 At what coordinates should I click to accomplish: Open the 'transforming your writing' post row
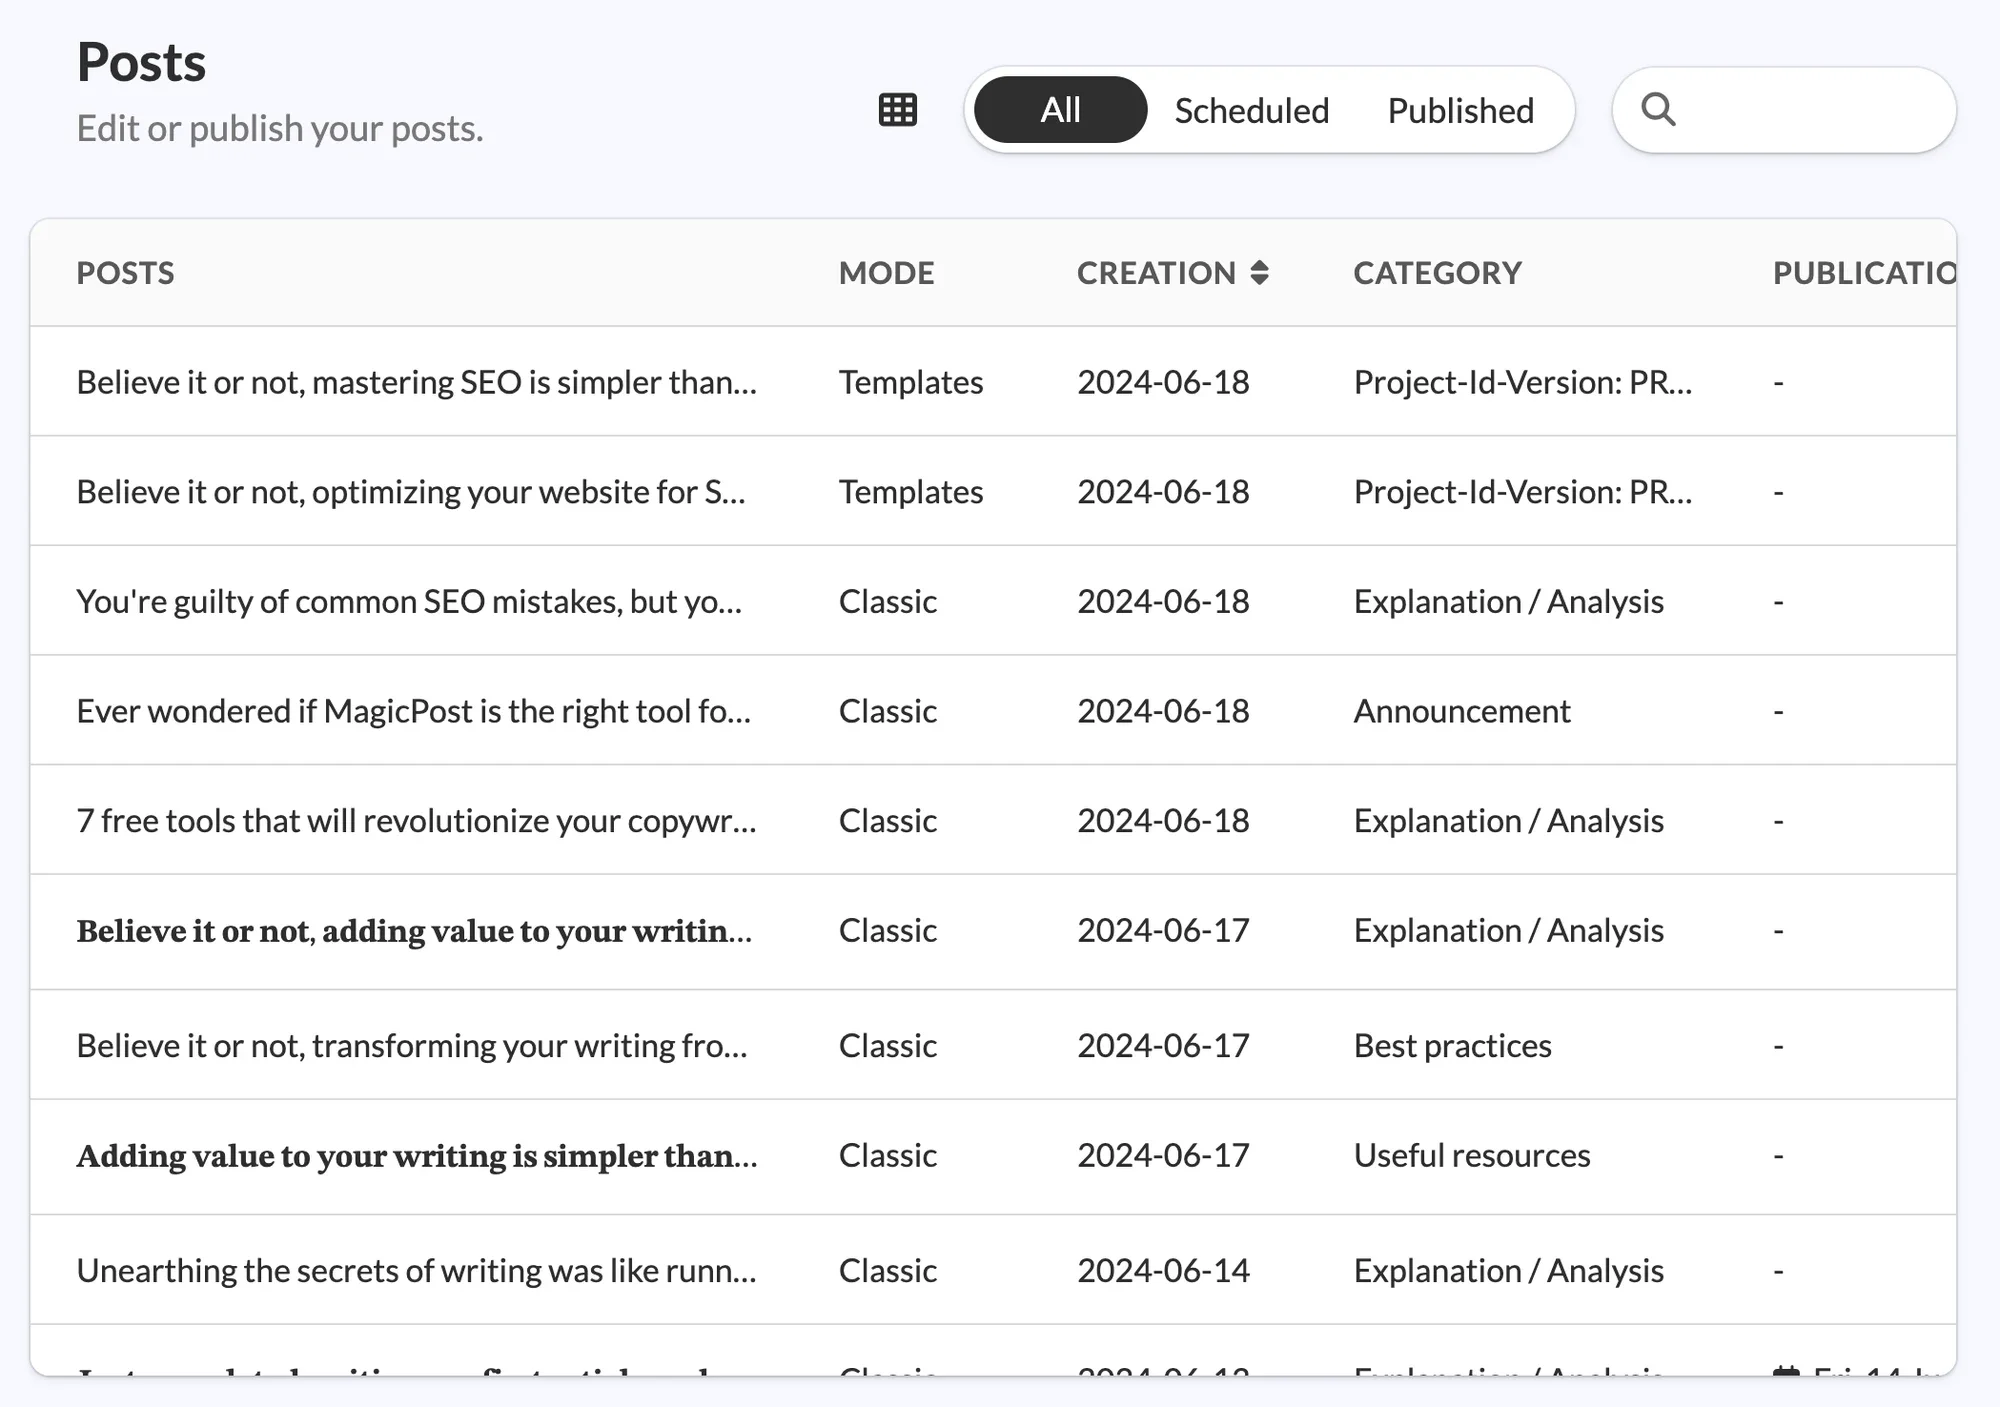411,1045
